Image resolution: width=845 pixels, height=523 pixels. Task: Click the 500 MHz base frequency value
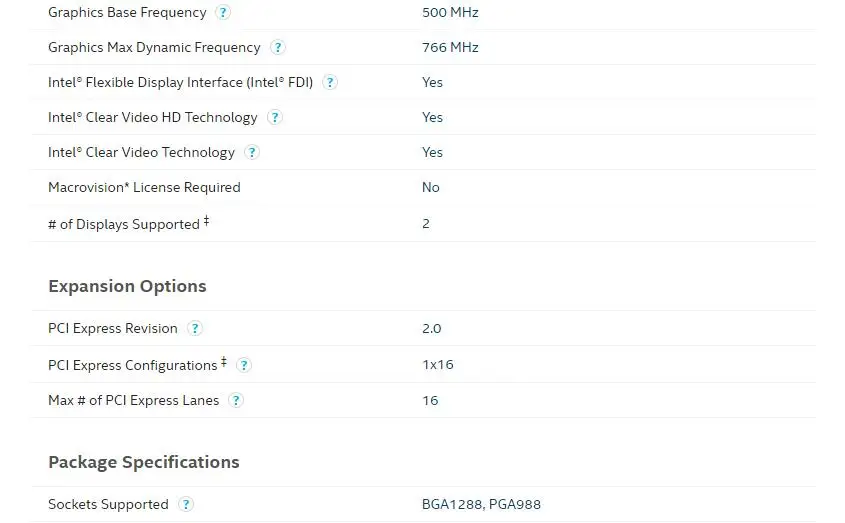pyautogui.click(x=450, y=12)
